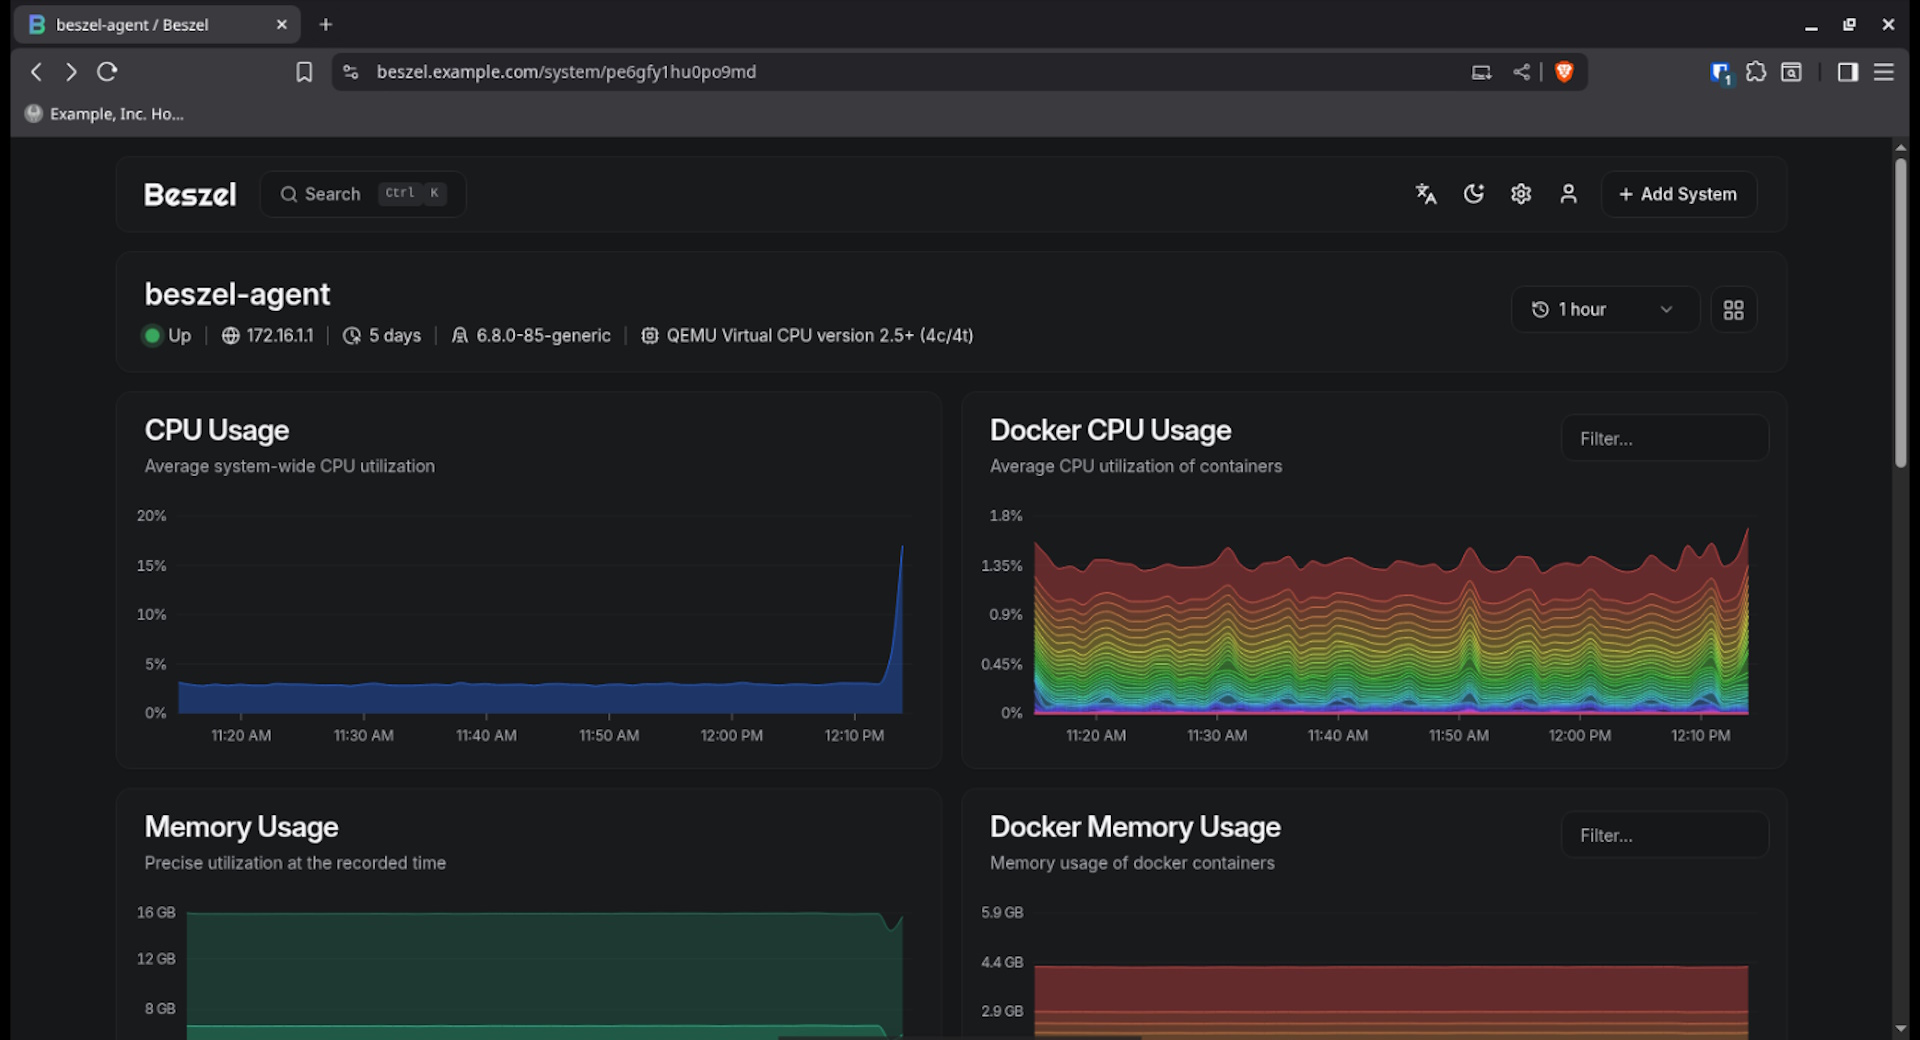Open a new browser tab
This screenshot has width=1920, height=1040.
[326, 25]
